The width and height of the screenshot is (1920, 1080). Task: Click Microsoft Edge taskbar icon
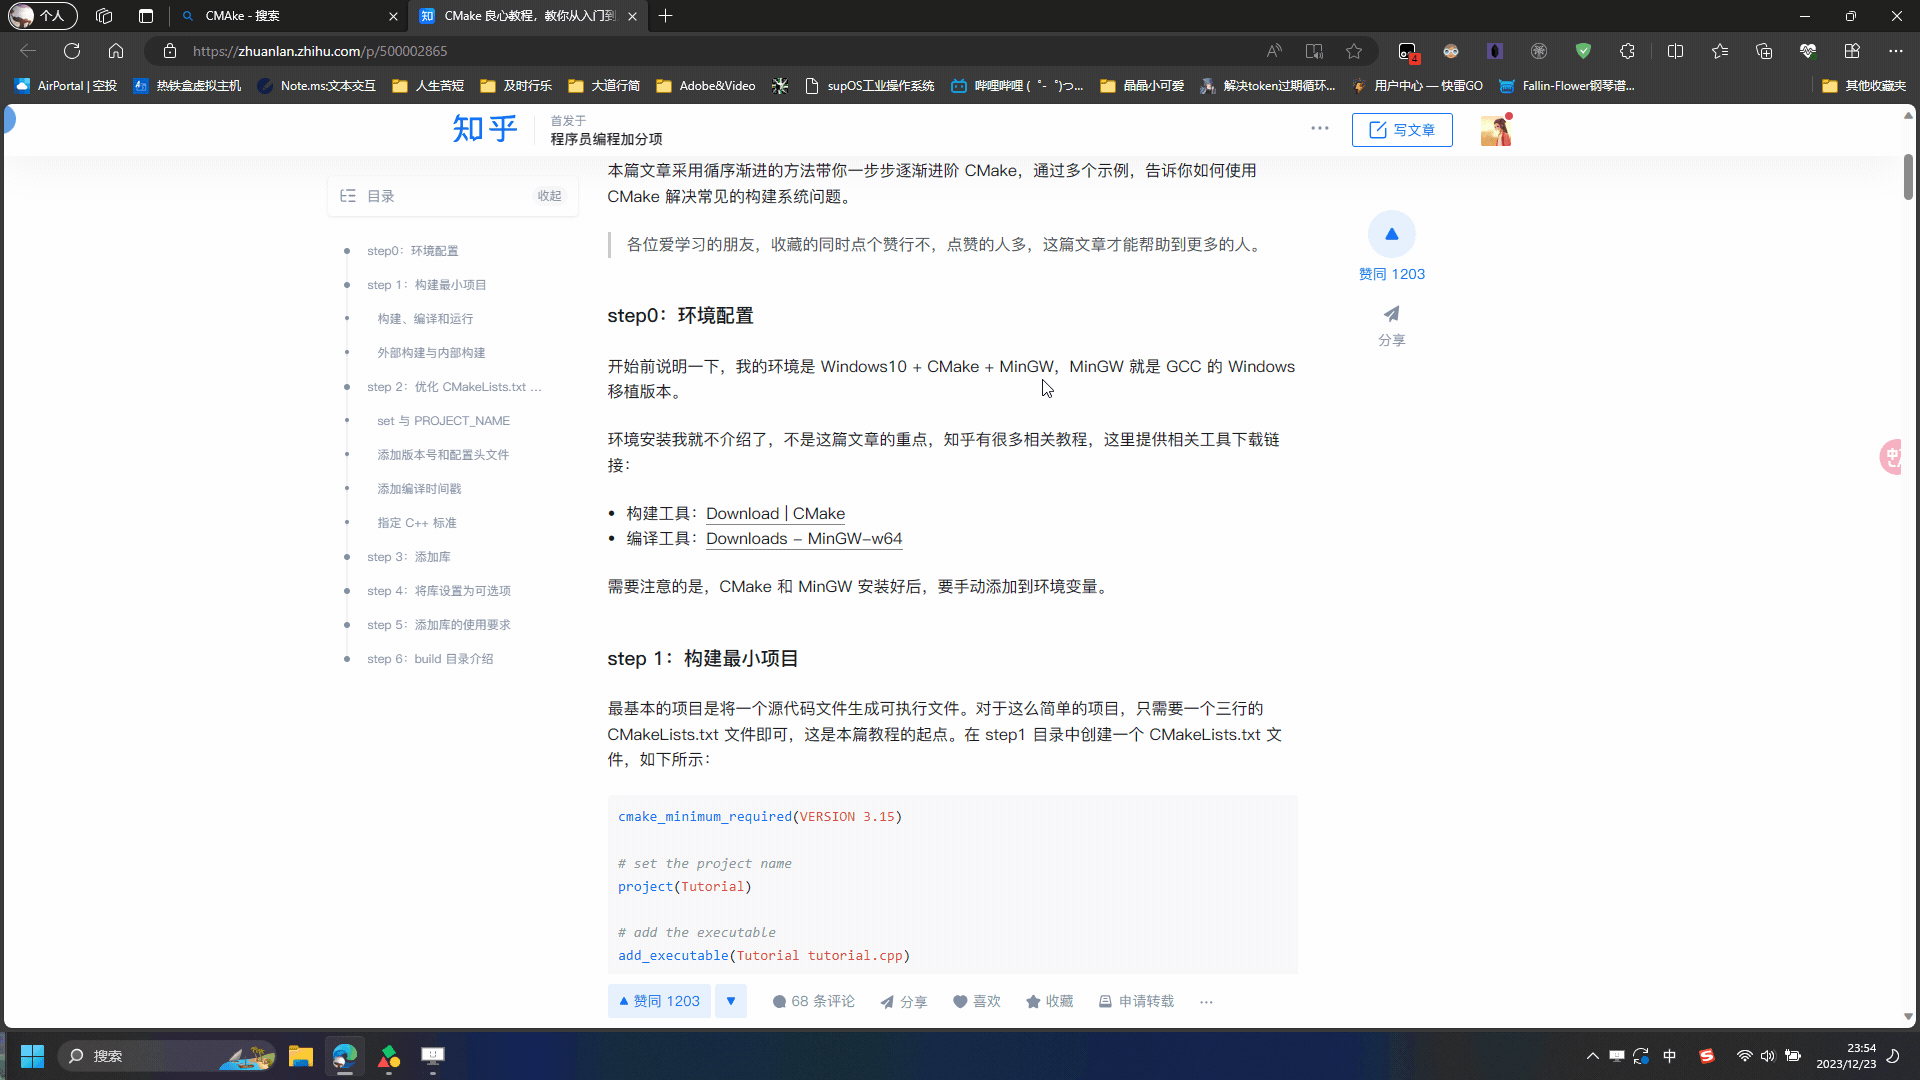click(x=345, y=1056)
